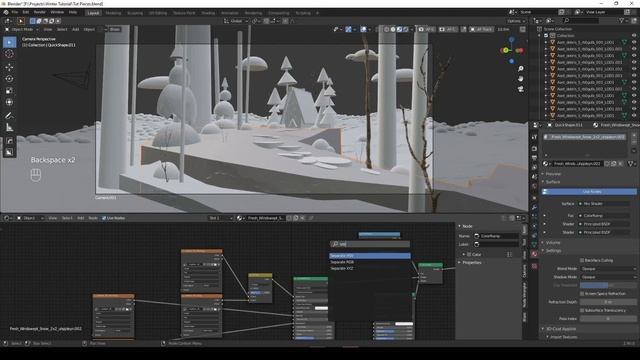This screenshot has height=360, width=640.
Task: Click the viewport zoom magnifier icon
Action: tap(520, 69)
